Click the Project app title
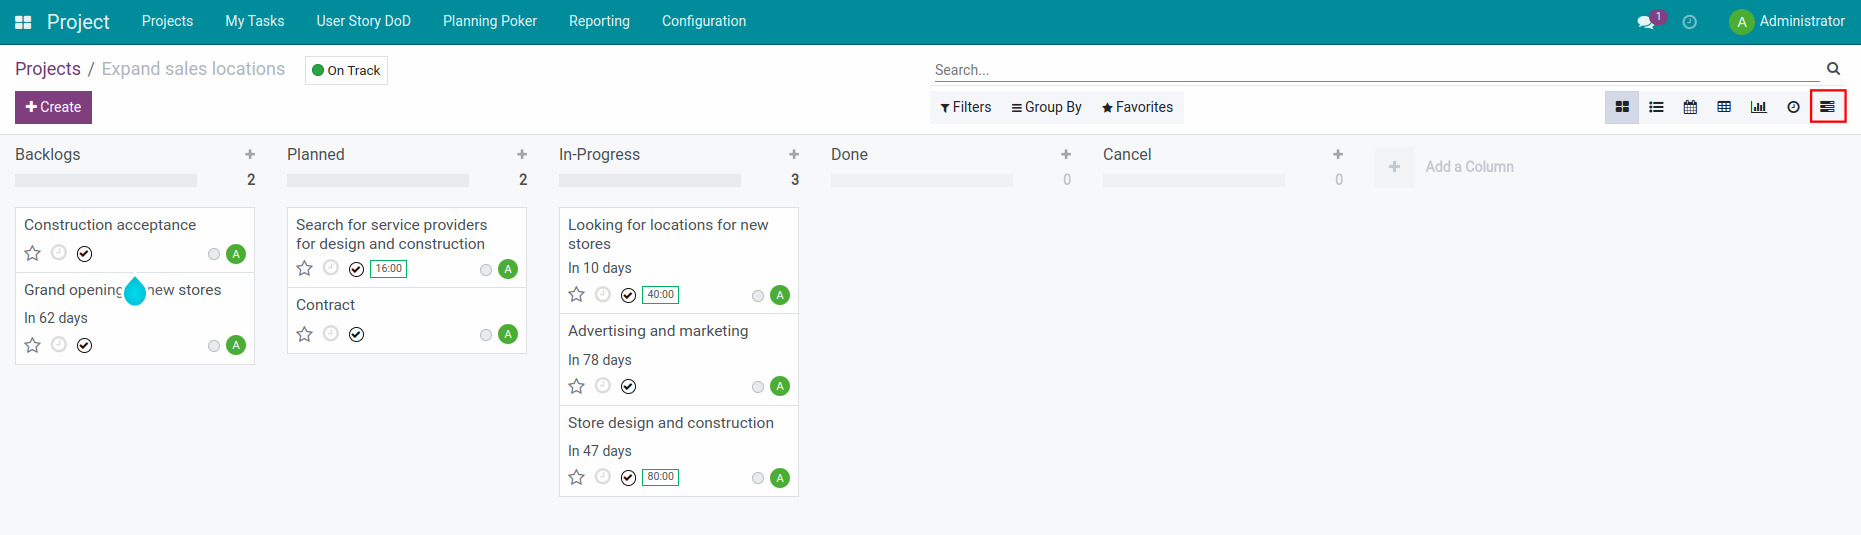Image resolution: width=1861 pixels, height=535 pixels. (78, 22)
